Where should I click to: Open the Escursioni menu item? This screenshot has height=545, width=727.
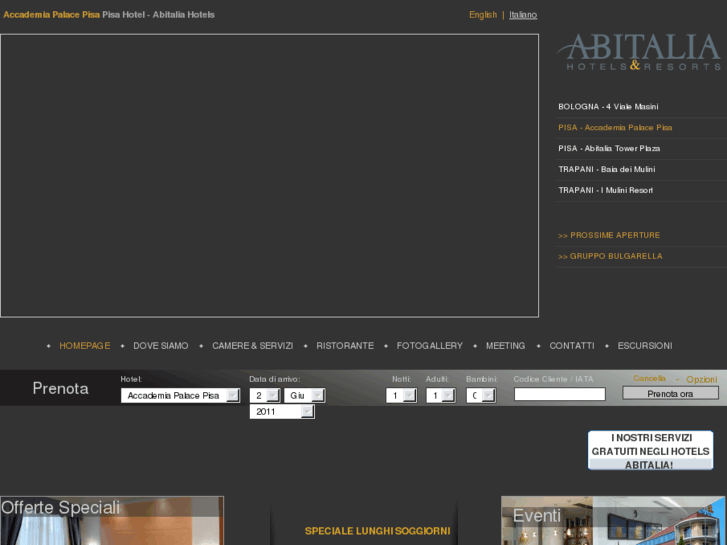(645, 346)
